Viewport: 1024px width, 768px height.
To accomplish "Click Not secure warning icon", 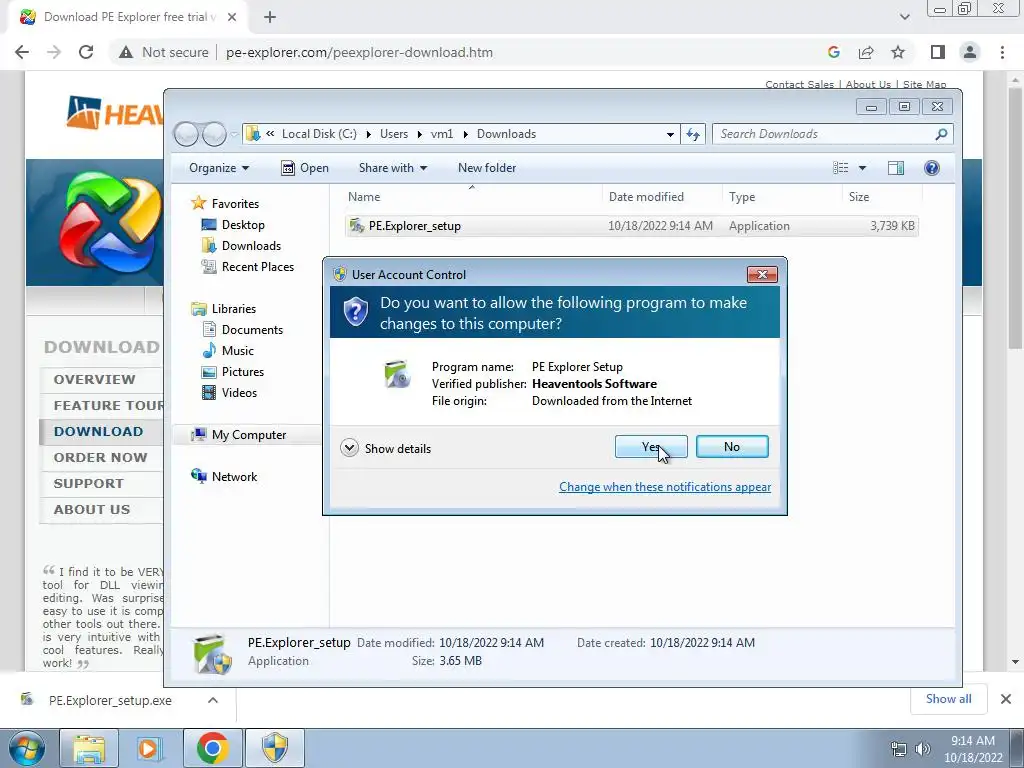I will pos(126,52).
